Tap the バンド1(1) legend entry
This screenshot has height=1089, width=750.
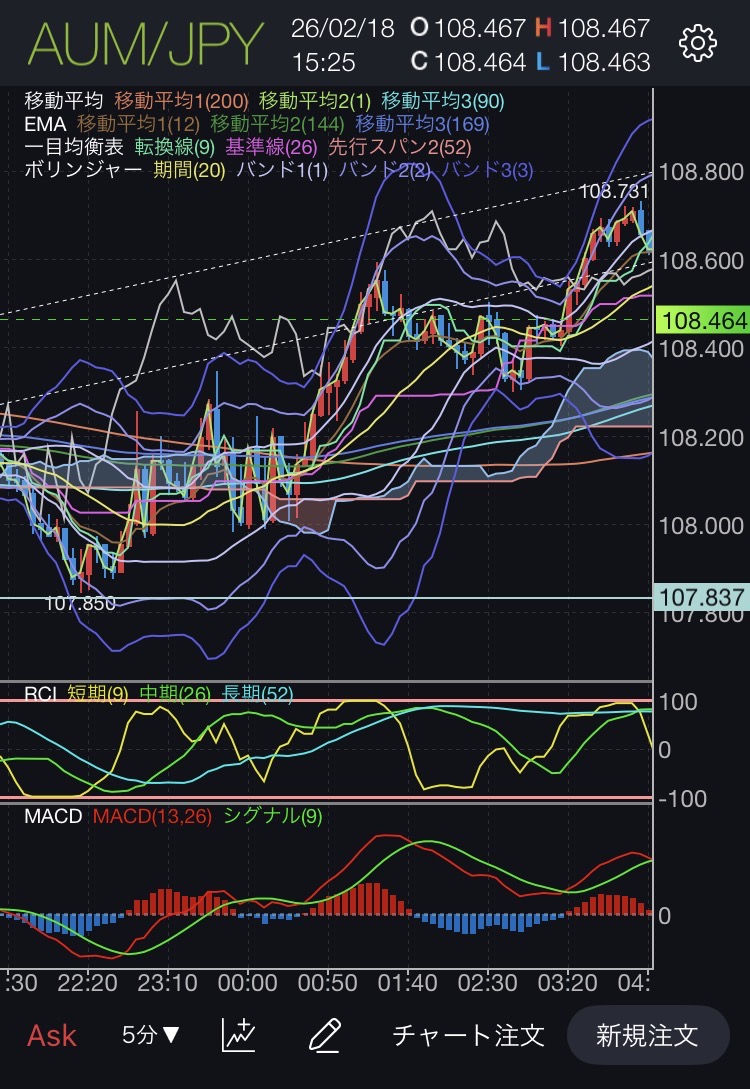tap(282, 170)
